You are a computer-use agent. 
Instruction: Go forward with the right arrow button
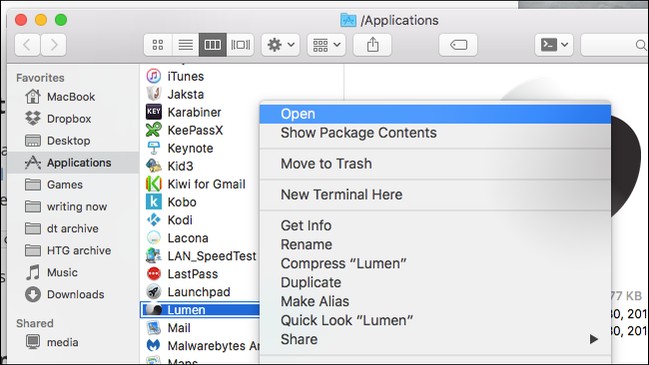[53, 44]
